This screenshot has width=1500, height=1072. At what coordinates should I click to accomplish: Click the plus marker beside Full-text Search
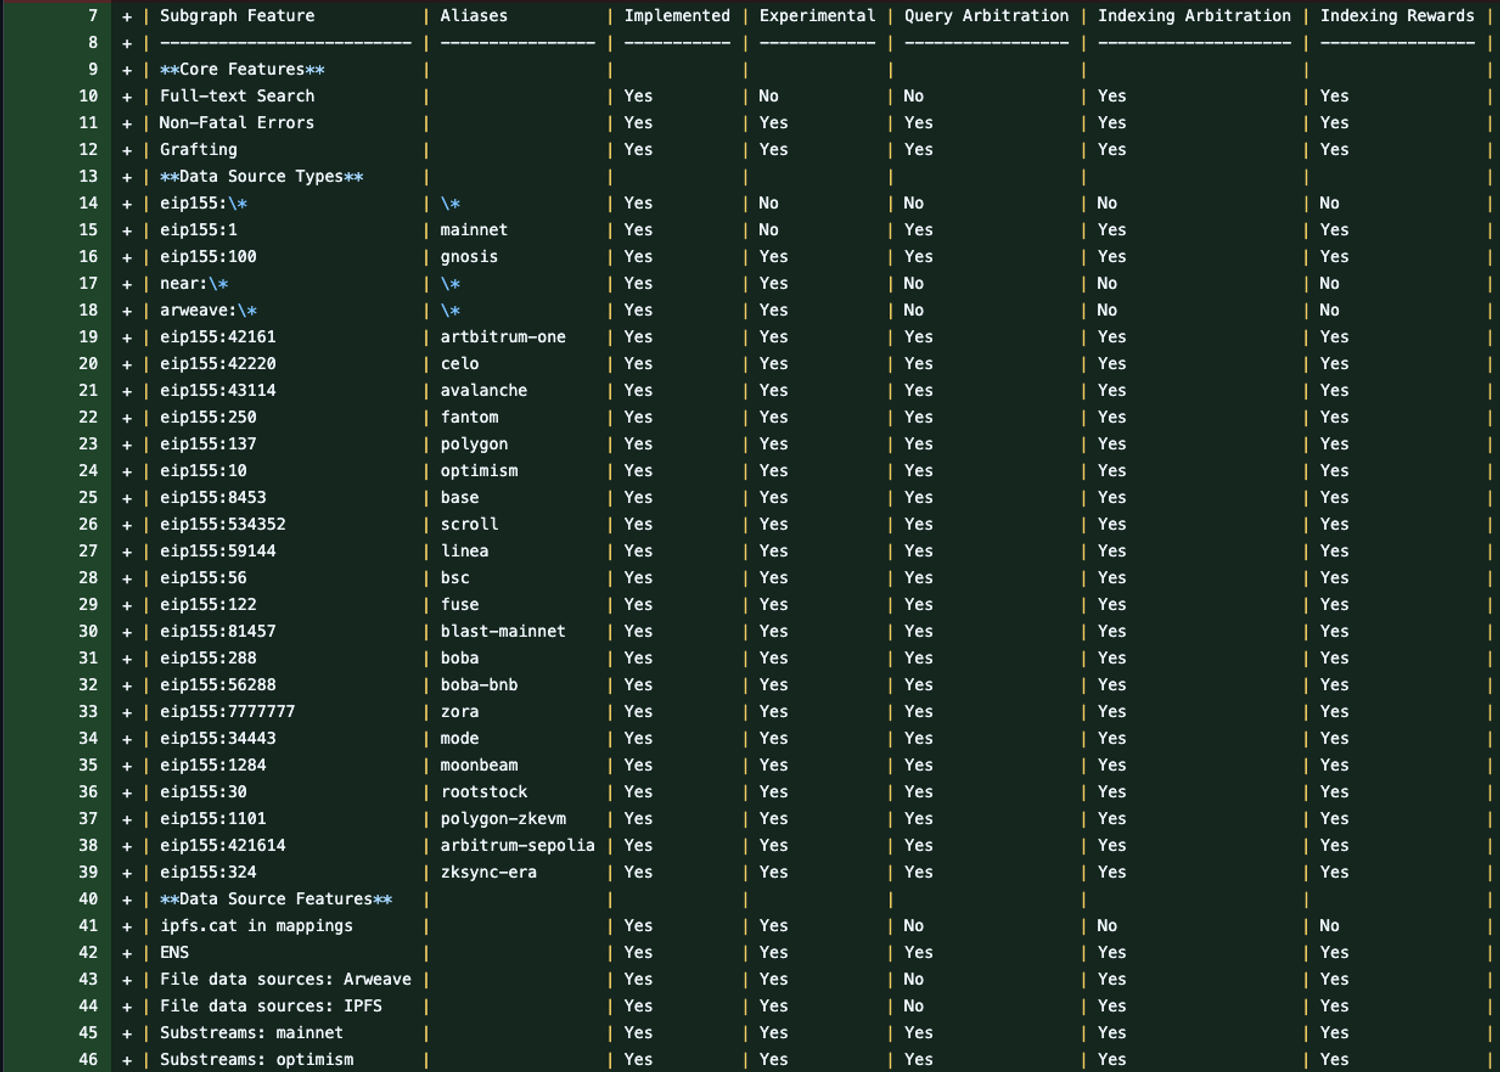click(127, 95)
